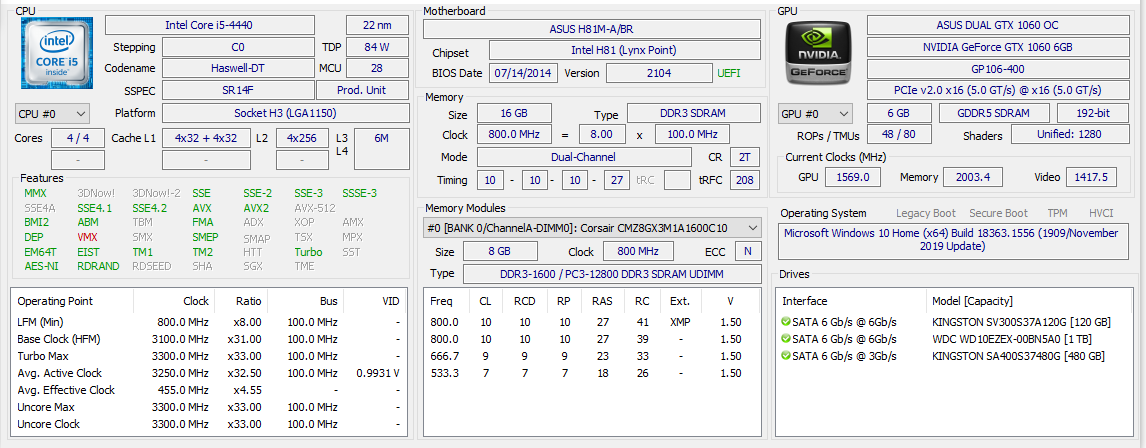Screen dimensions: 1146x448
Task: Select the TDP 84 W field
Action: click(x=377, y=47)
